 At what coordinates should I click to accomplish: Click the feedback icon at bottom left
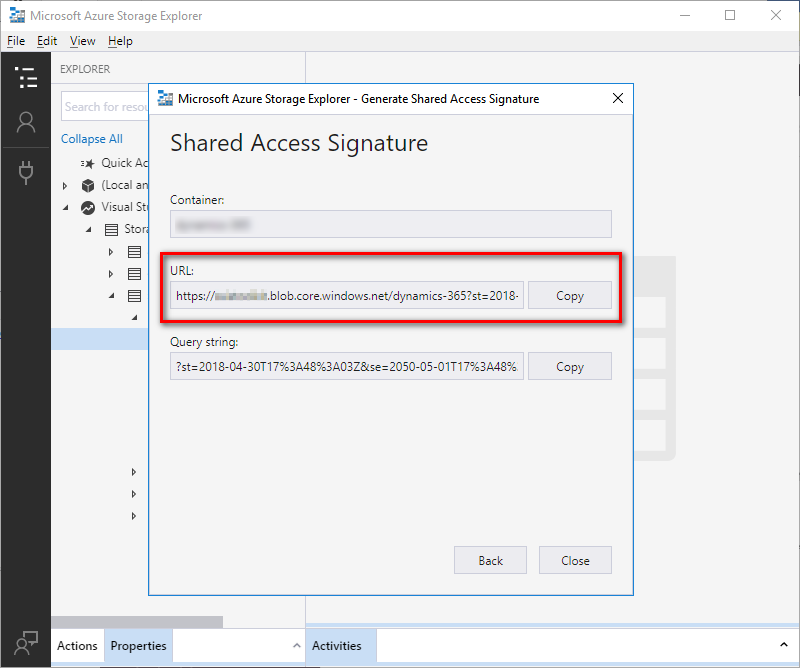pyautogui.click(x=26, y=644)
